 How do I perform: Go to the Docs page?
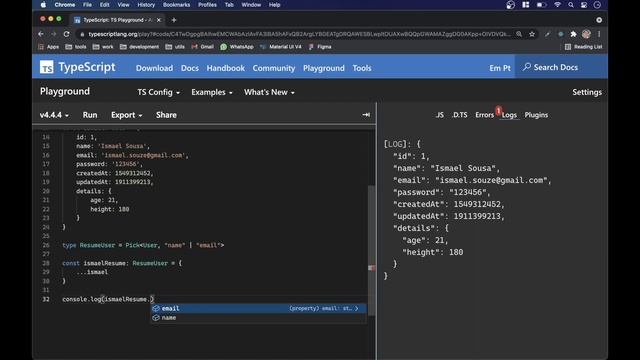pos(190,68)
